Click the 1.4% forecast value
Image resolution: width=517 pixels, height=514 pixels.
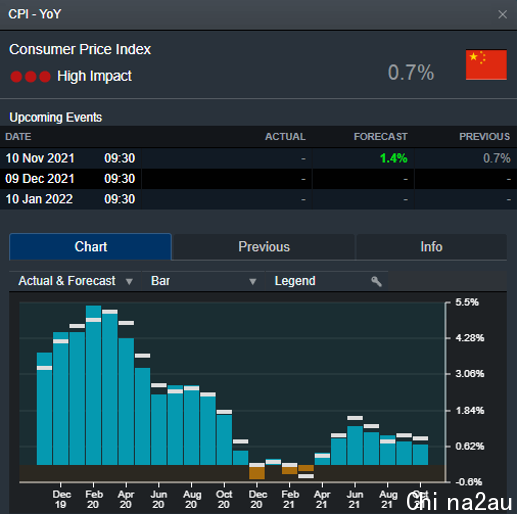[x=394, y=158]
